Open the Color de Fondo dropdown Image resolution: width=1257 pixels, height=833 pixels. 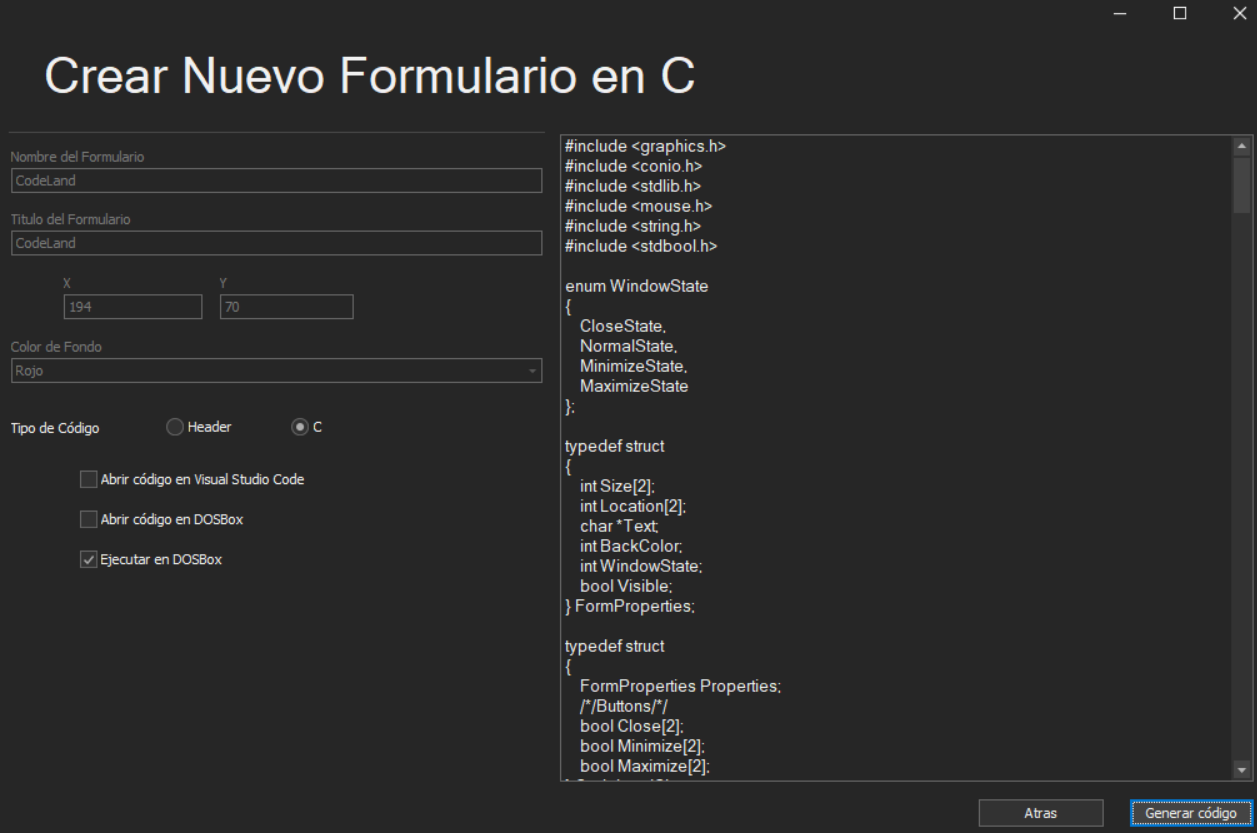point(277,371)
